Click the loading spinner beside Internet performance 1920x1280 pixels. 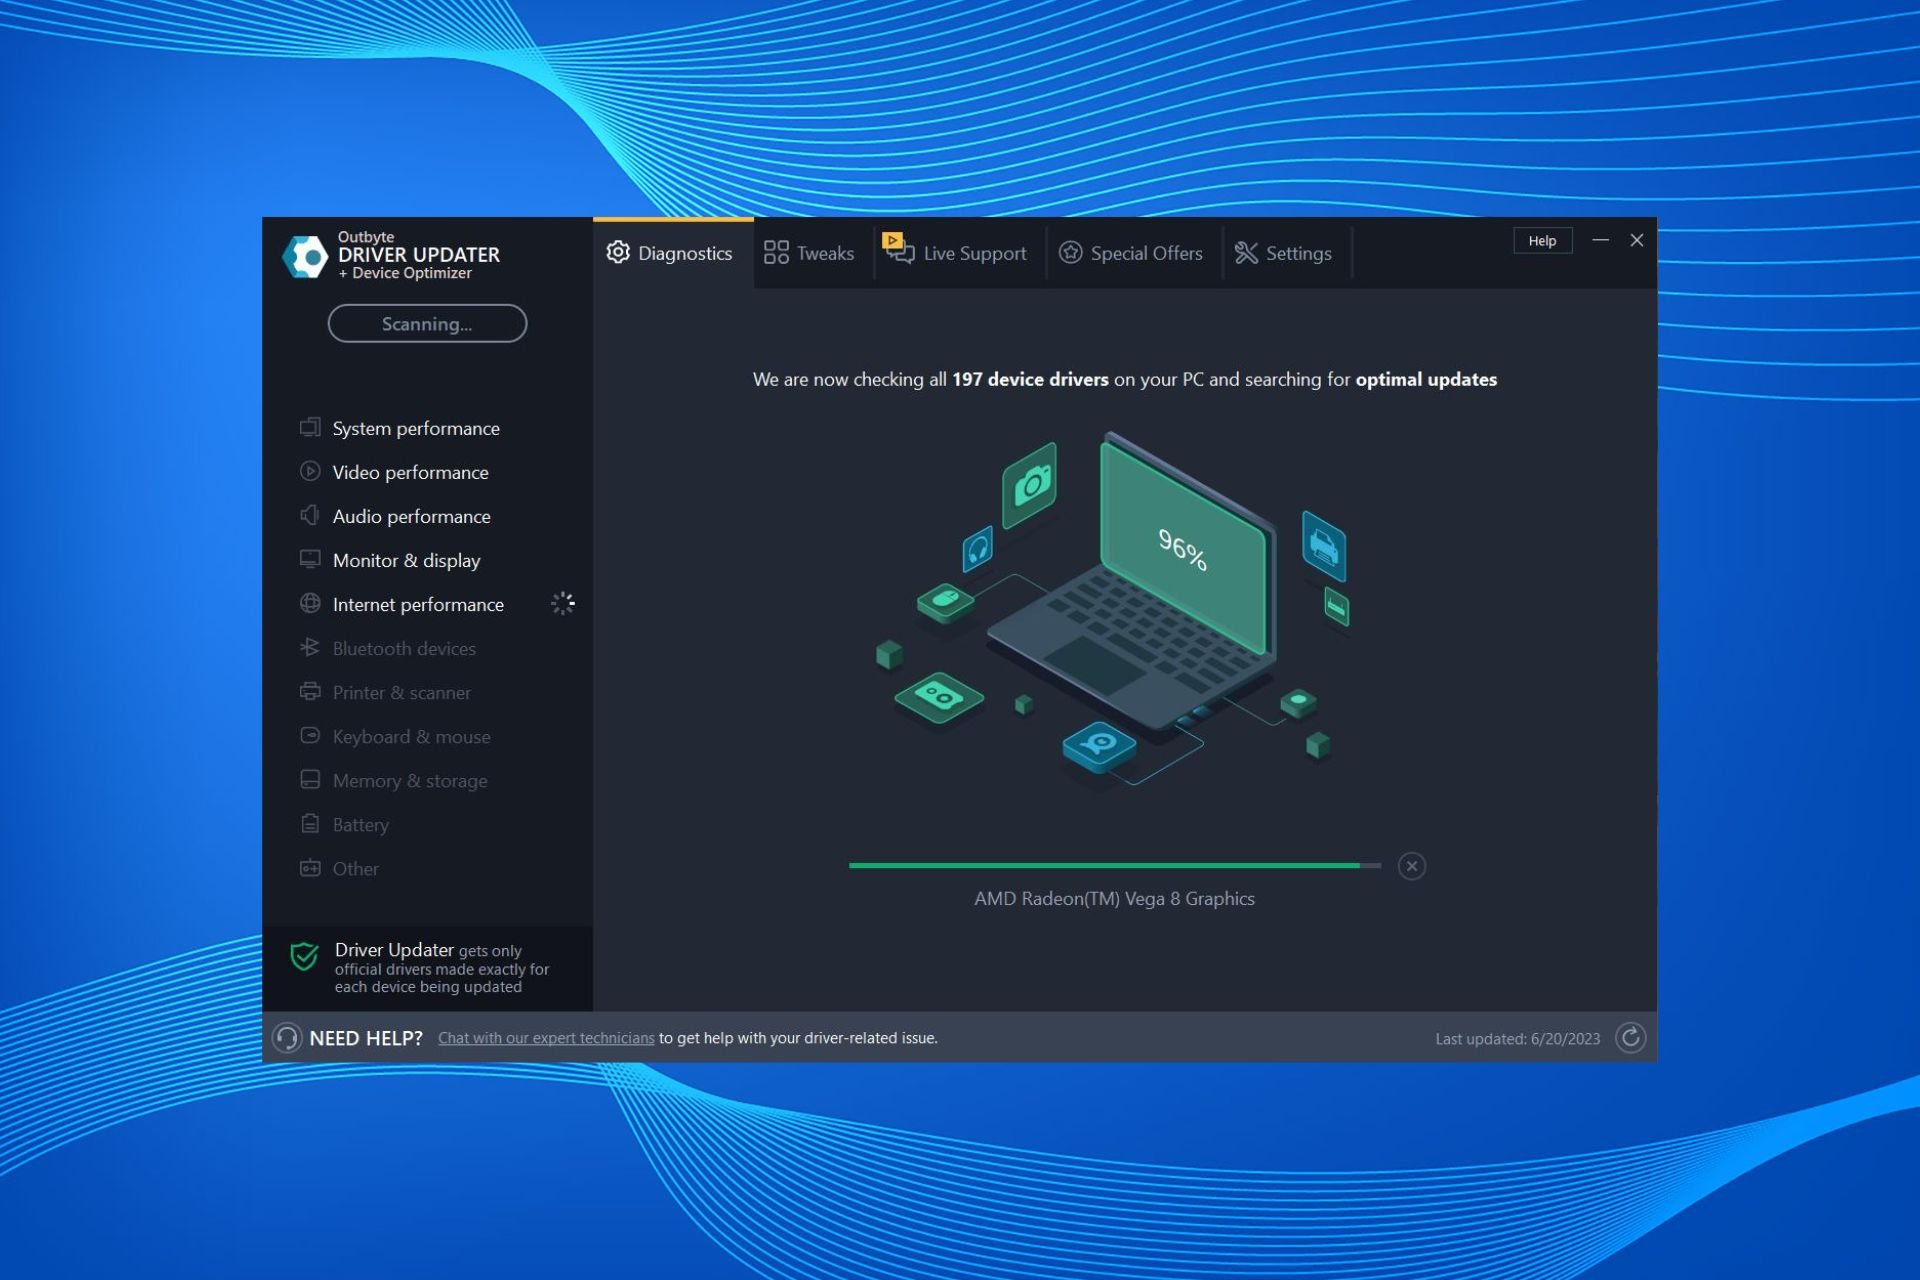pos(563,603)
